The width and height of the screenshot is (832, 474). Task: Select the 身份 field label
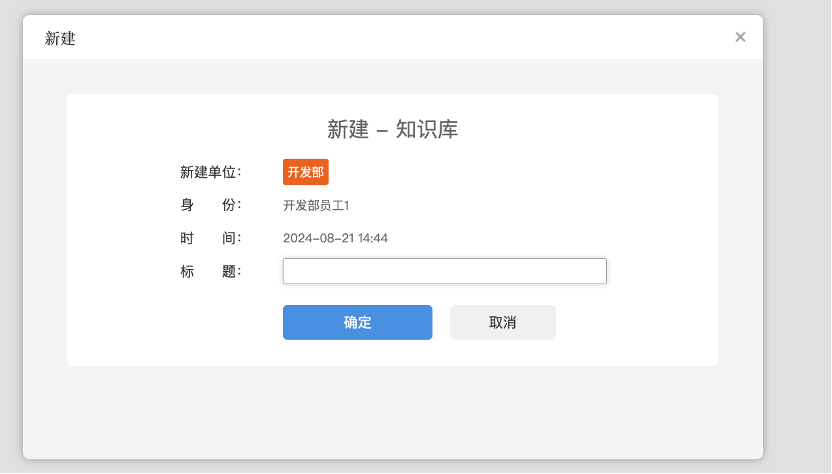[x=210, y=205]
